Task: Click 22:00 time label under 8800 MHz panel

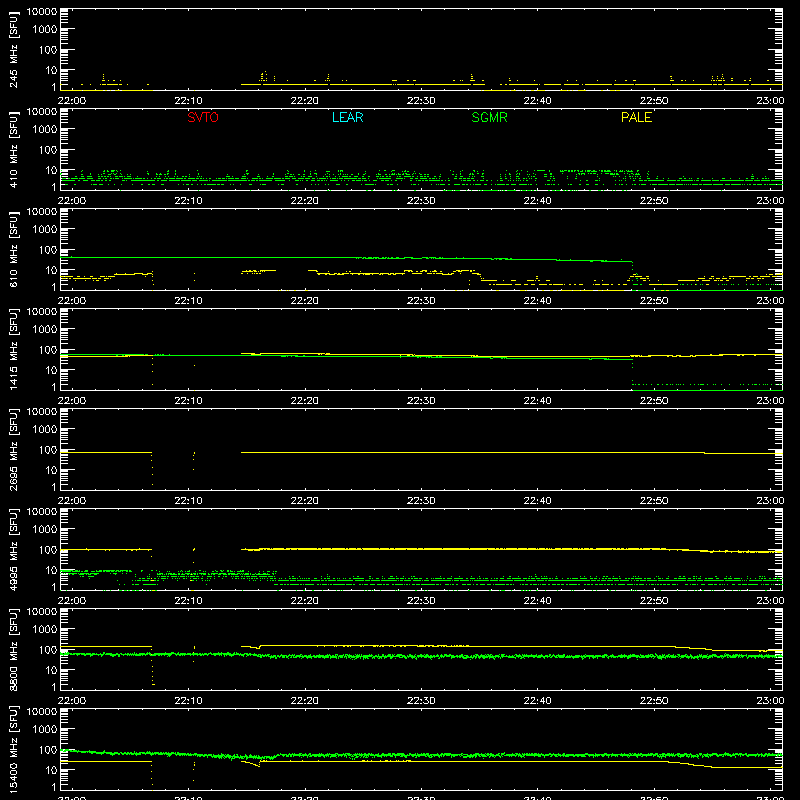Action: click(71, 701)
